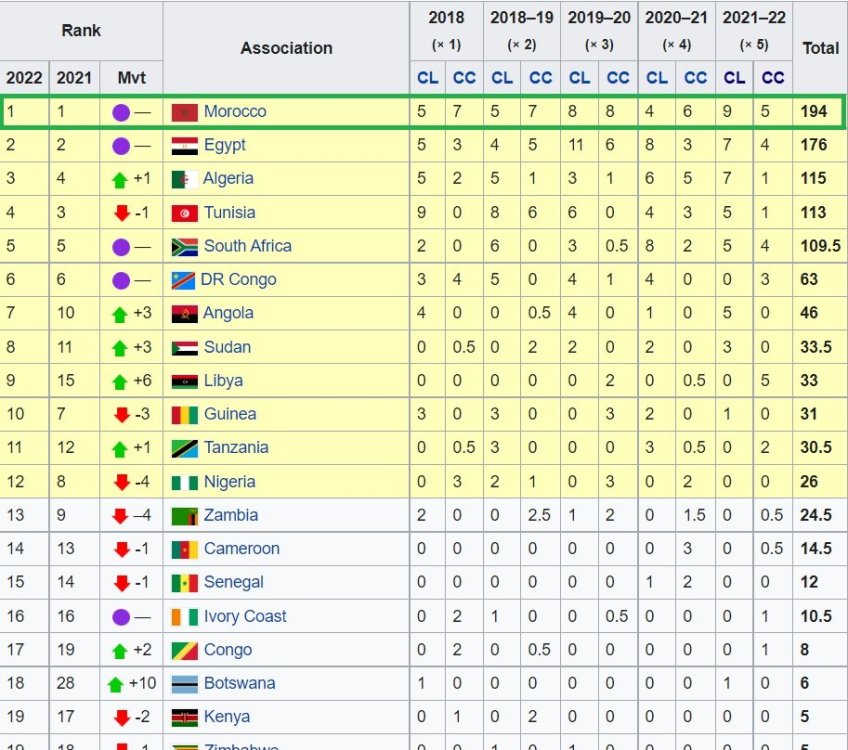The image size is (848, 750).
Task: Click the Total column header
Action: (x=820, y=48)
